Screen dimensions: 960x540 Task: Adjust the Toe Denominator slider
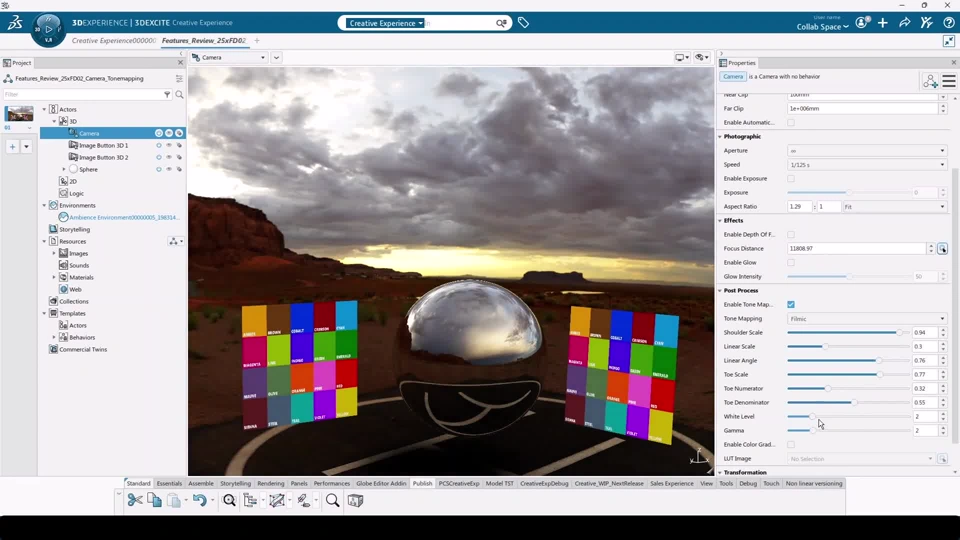(x=855, y=402)
